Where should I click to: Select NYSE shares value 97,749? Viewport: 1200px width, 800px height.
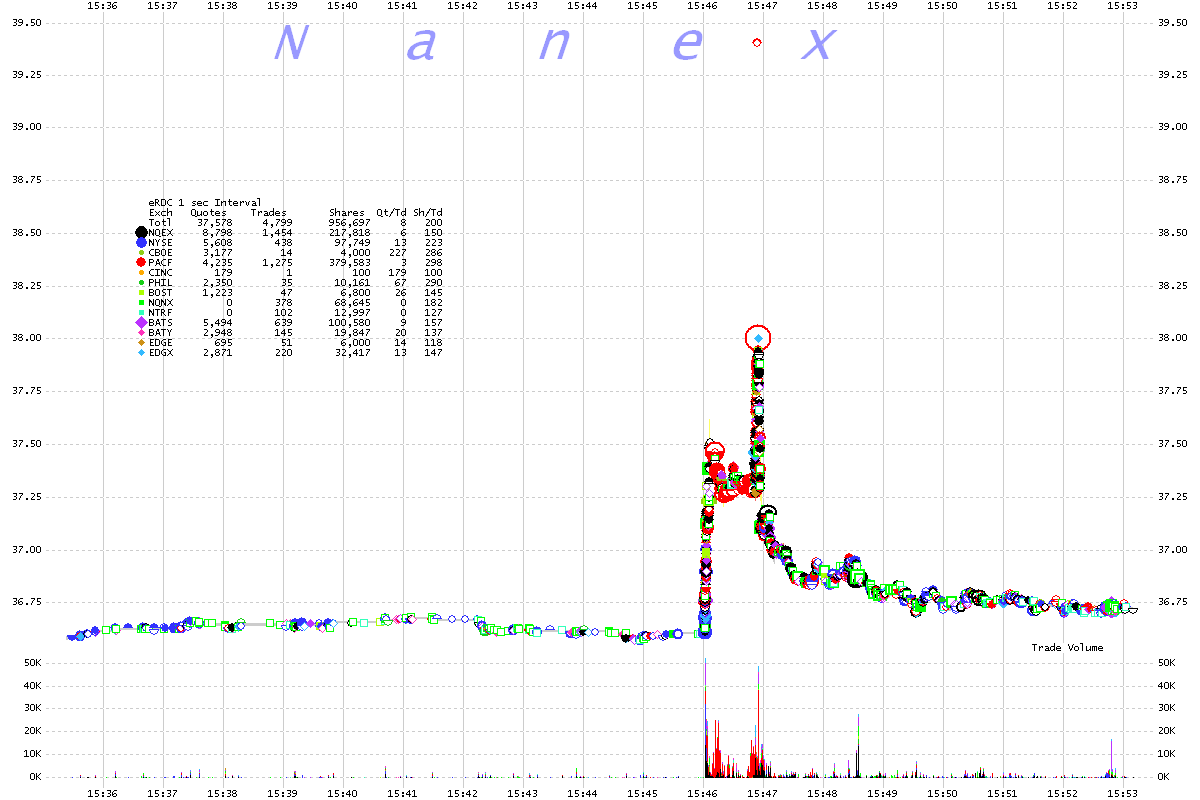[353, 242]
